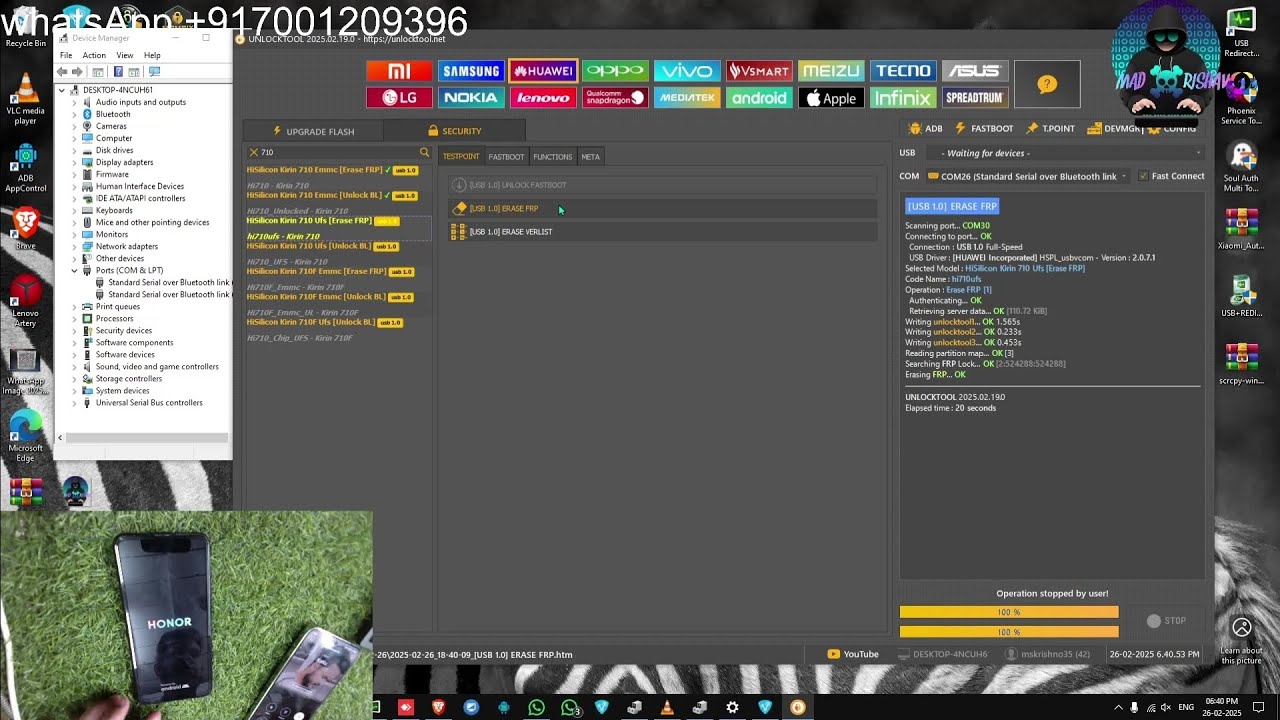This screenshot has height=720, width=1280.
Task: Run [USB 1.0] ERASE VERLIST operation
Action: [662, 232]
